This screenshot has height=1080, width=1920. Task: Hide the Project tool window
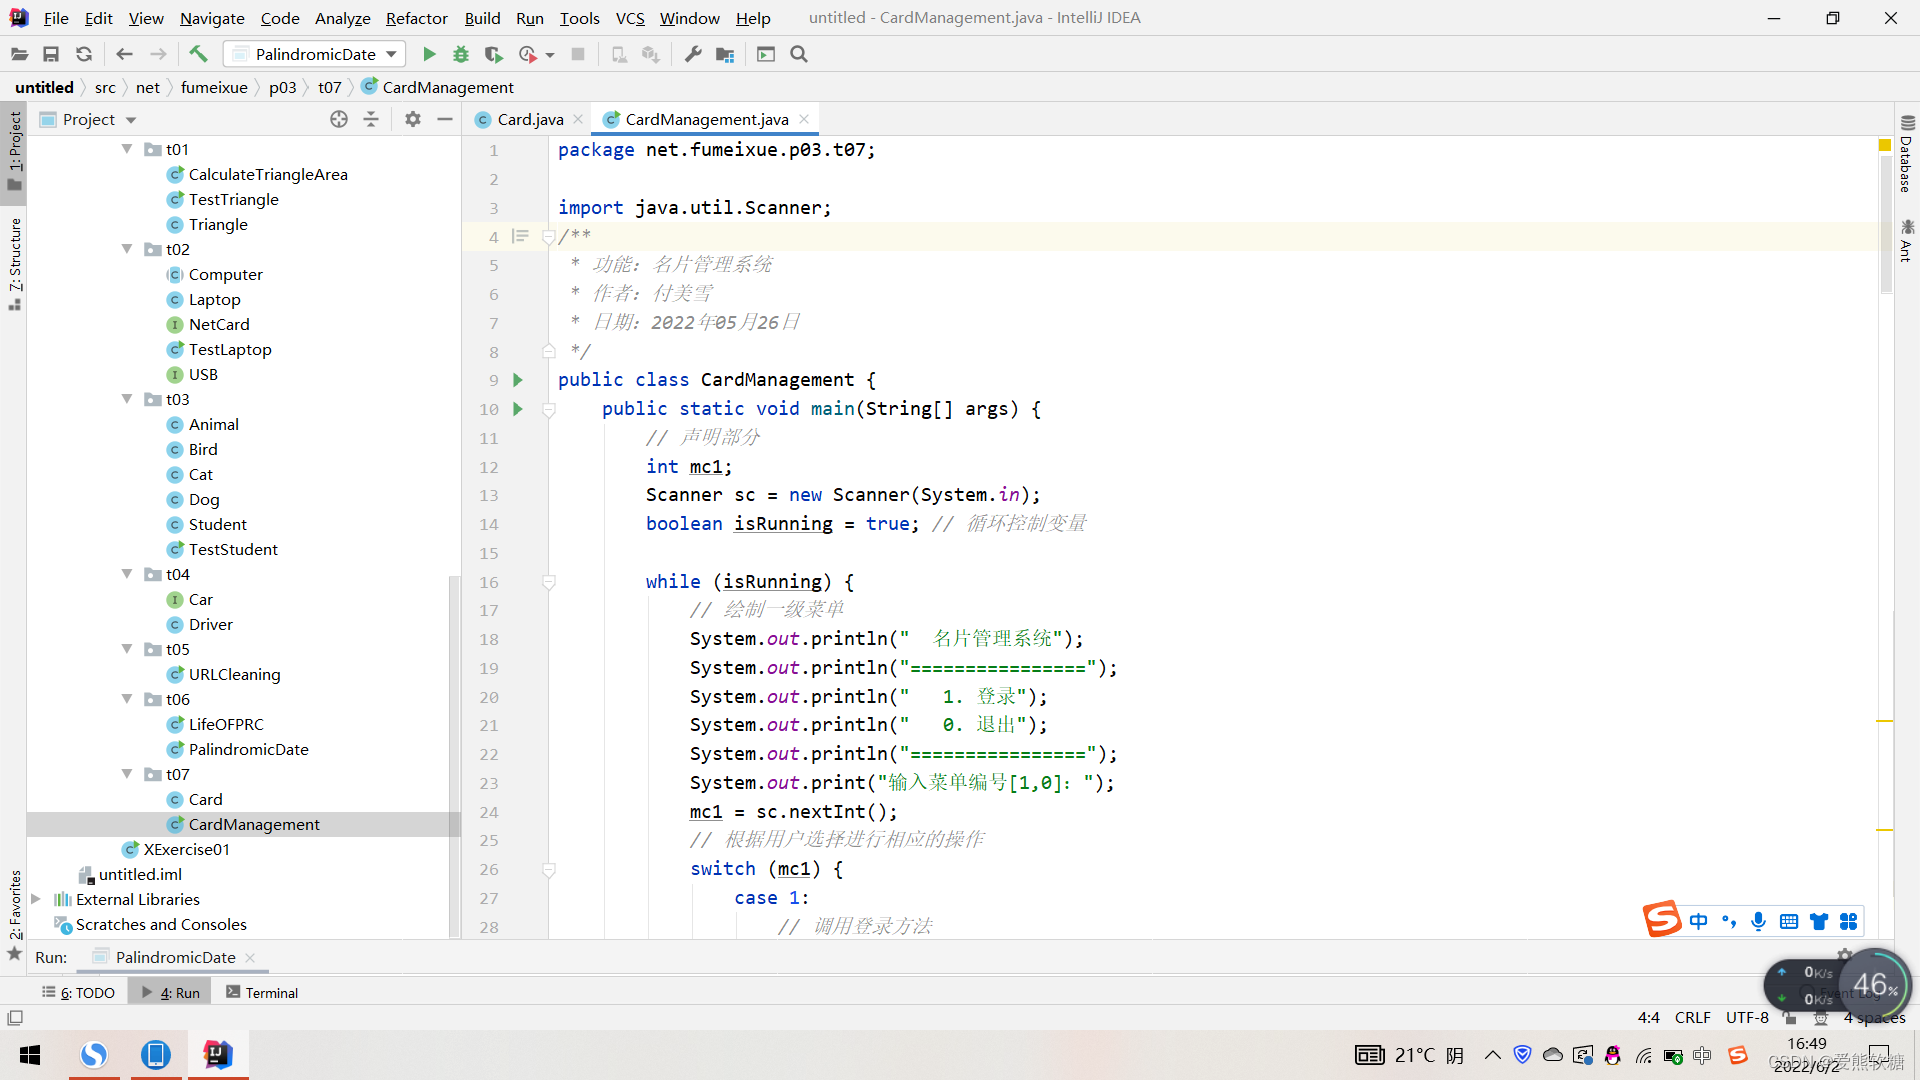(x=445, y=119)
